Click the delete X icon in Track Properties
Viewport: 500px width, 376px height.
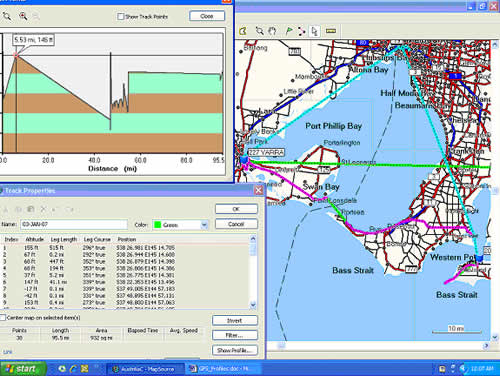[43, 209]
